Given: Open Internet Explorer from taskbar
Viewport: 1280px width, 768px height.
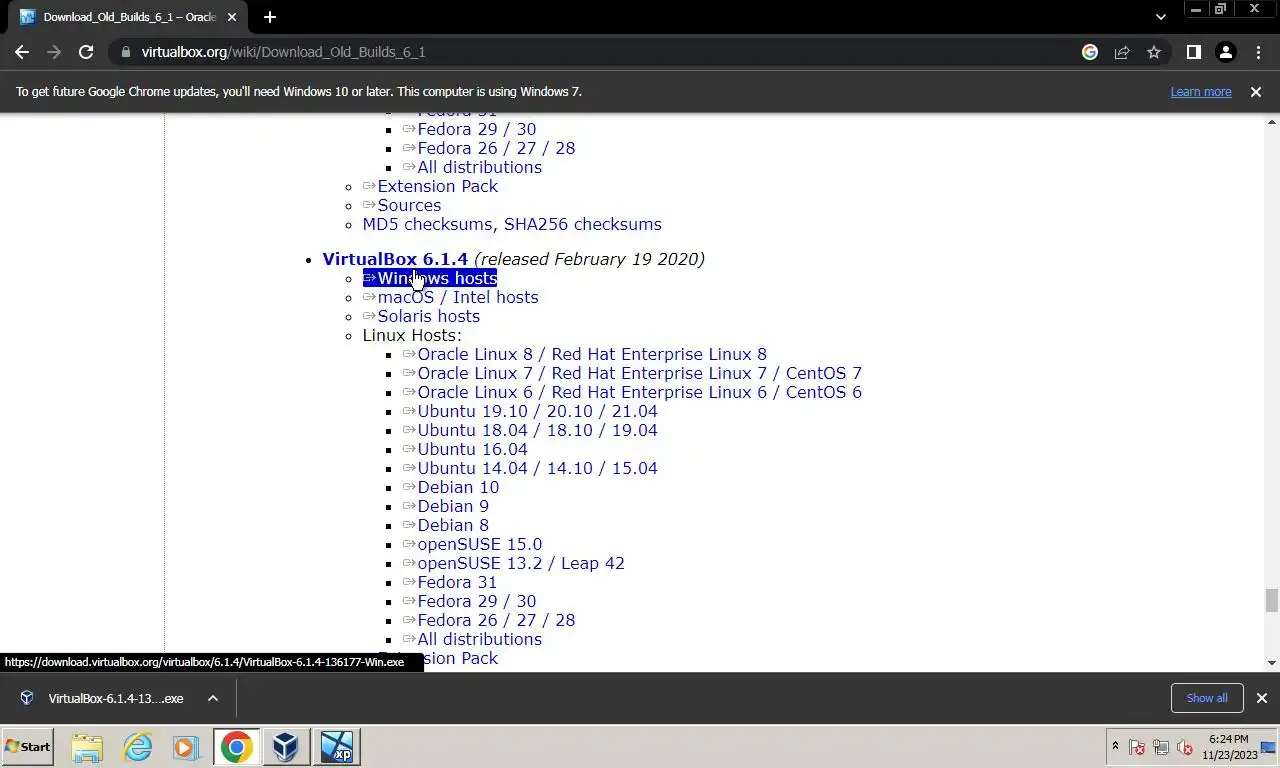Looking at the screenshot, I should [137, 747].
